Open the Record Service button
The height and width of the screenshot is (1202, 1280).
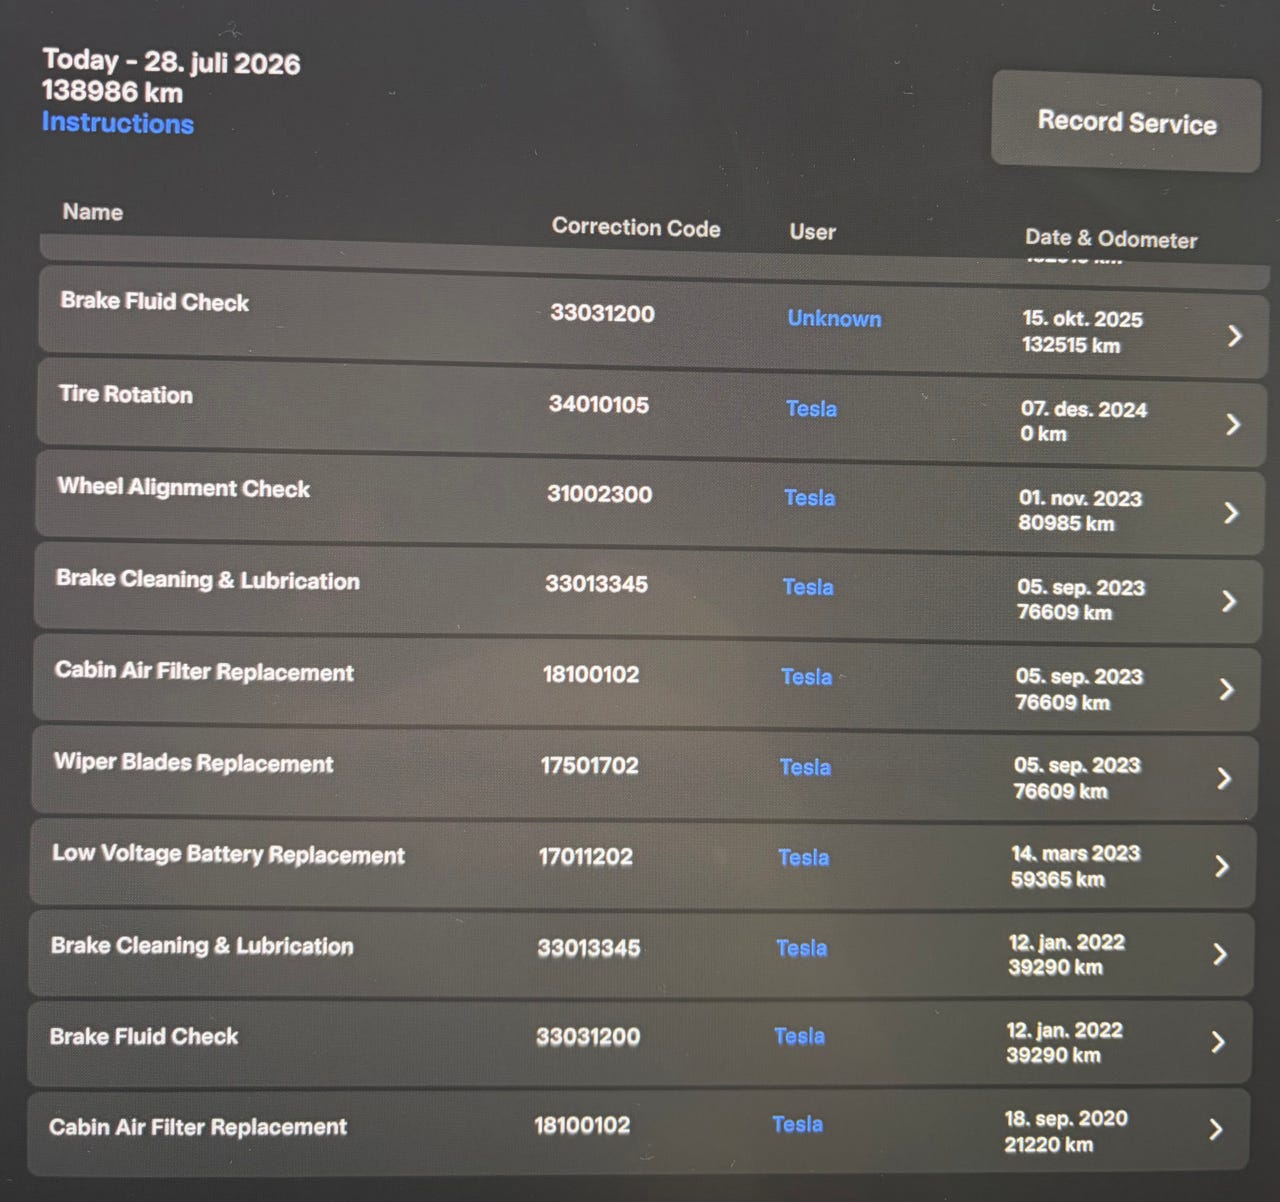[x=1126, y=122]
